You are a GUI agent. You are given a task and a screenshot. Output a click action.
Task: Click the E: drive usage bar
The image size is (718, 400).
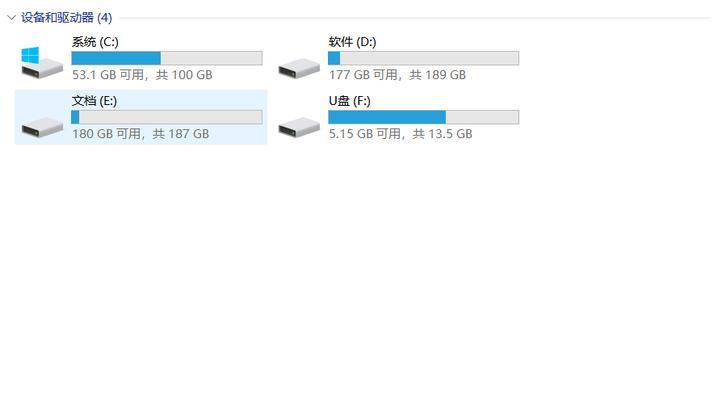coord(167,117)
